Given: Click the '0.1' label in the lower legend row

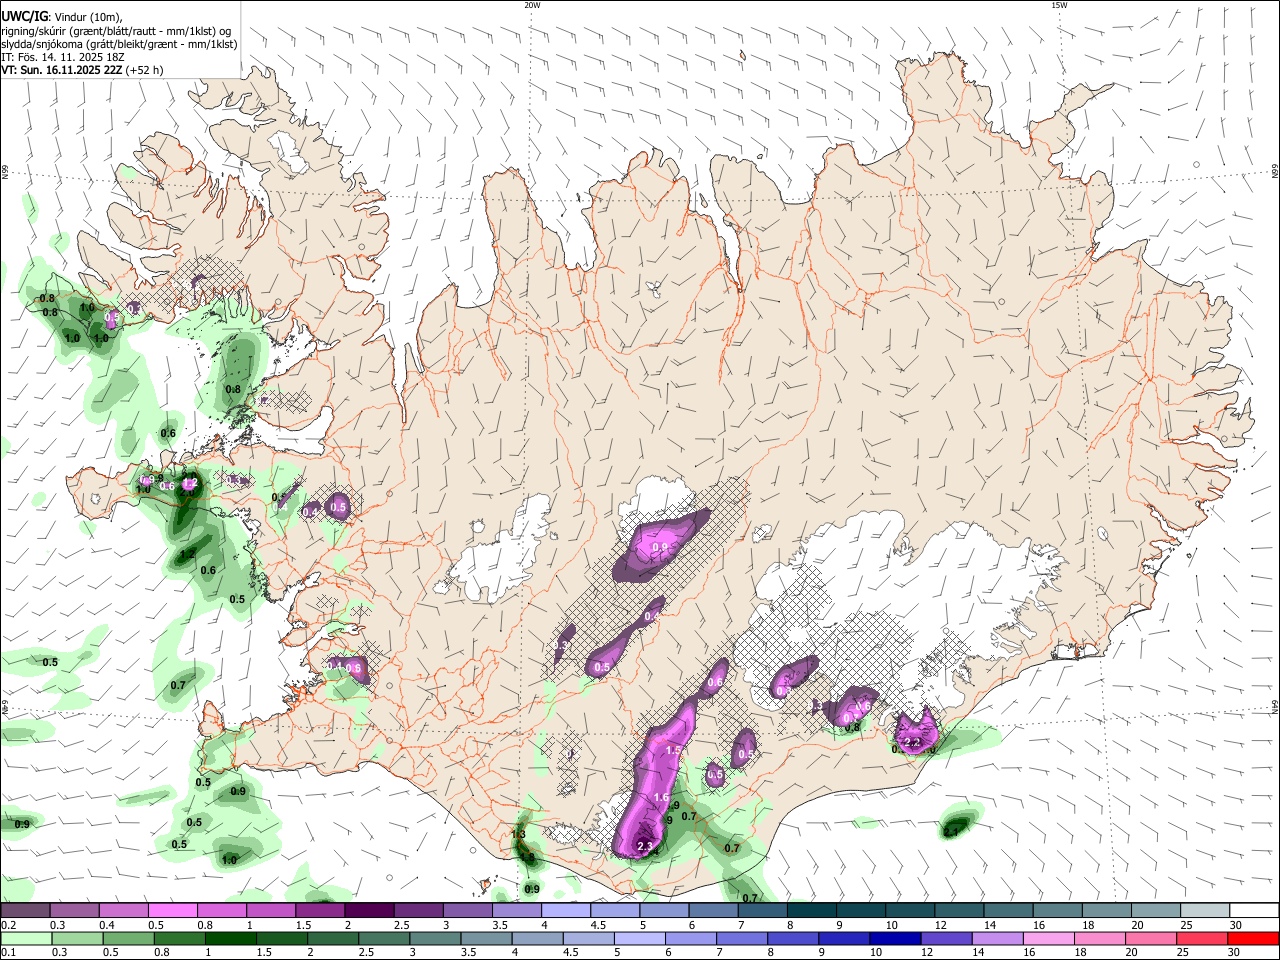Looking at the screenshot, I should pos(9,952).
